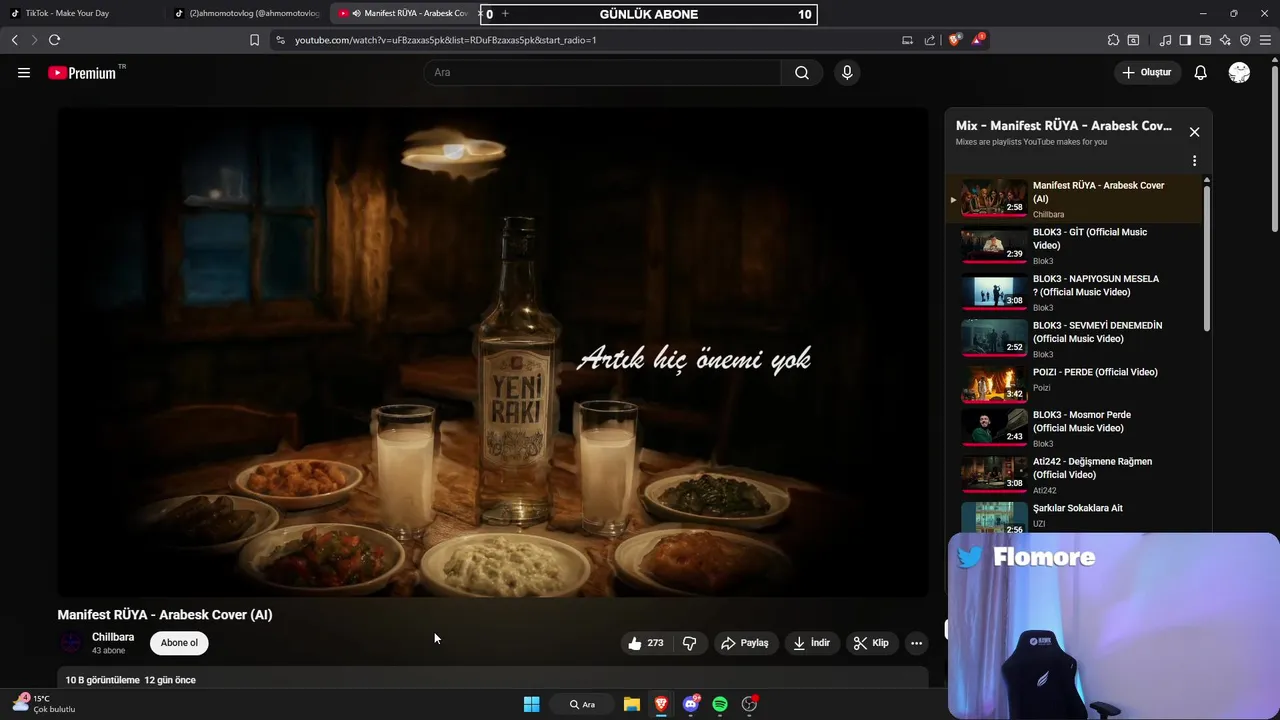
Task: Click the video title Manifest RÜYA
Action: (165, 615)
